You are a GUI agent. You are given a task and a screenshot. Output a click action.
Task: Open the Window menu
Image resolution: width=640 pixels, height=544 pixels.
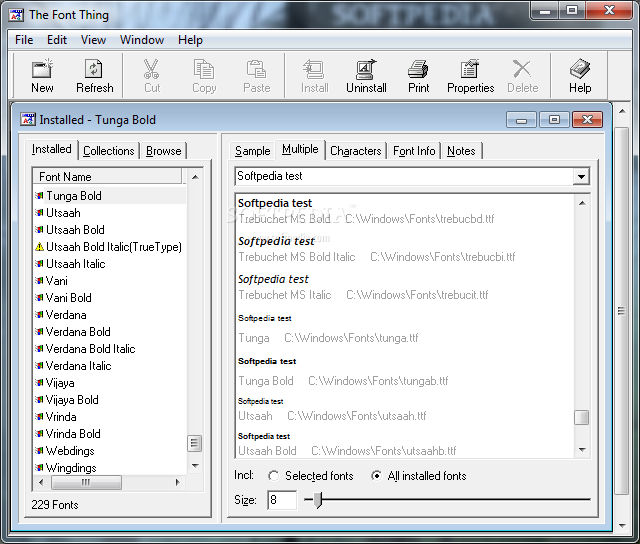point(142,40)
